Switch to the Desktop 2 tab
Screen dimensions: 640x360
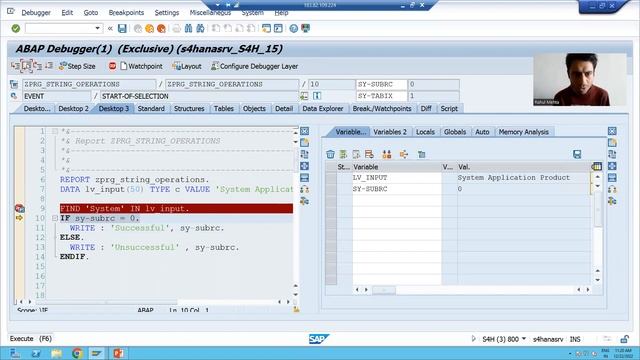pyautogui.click(x=73, y=109)
